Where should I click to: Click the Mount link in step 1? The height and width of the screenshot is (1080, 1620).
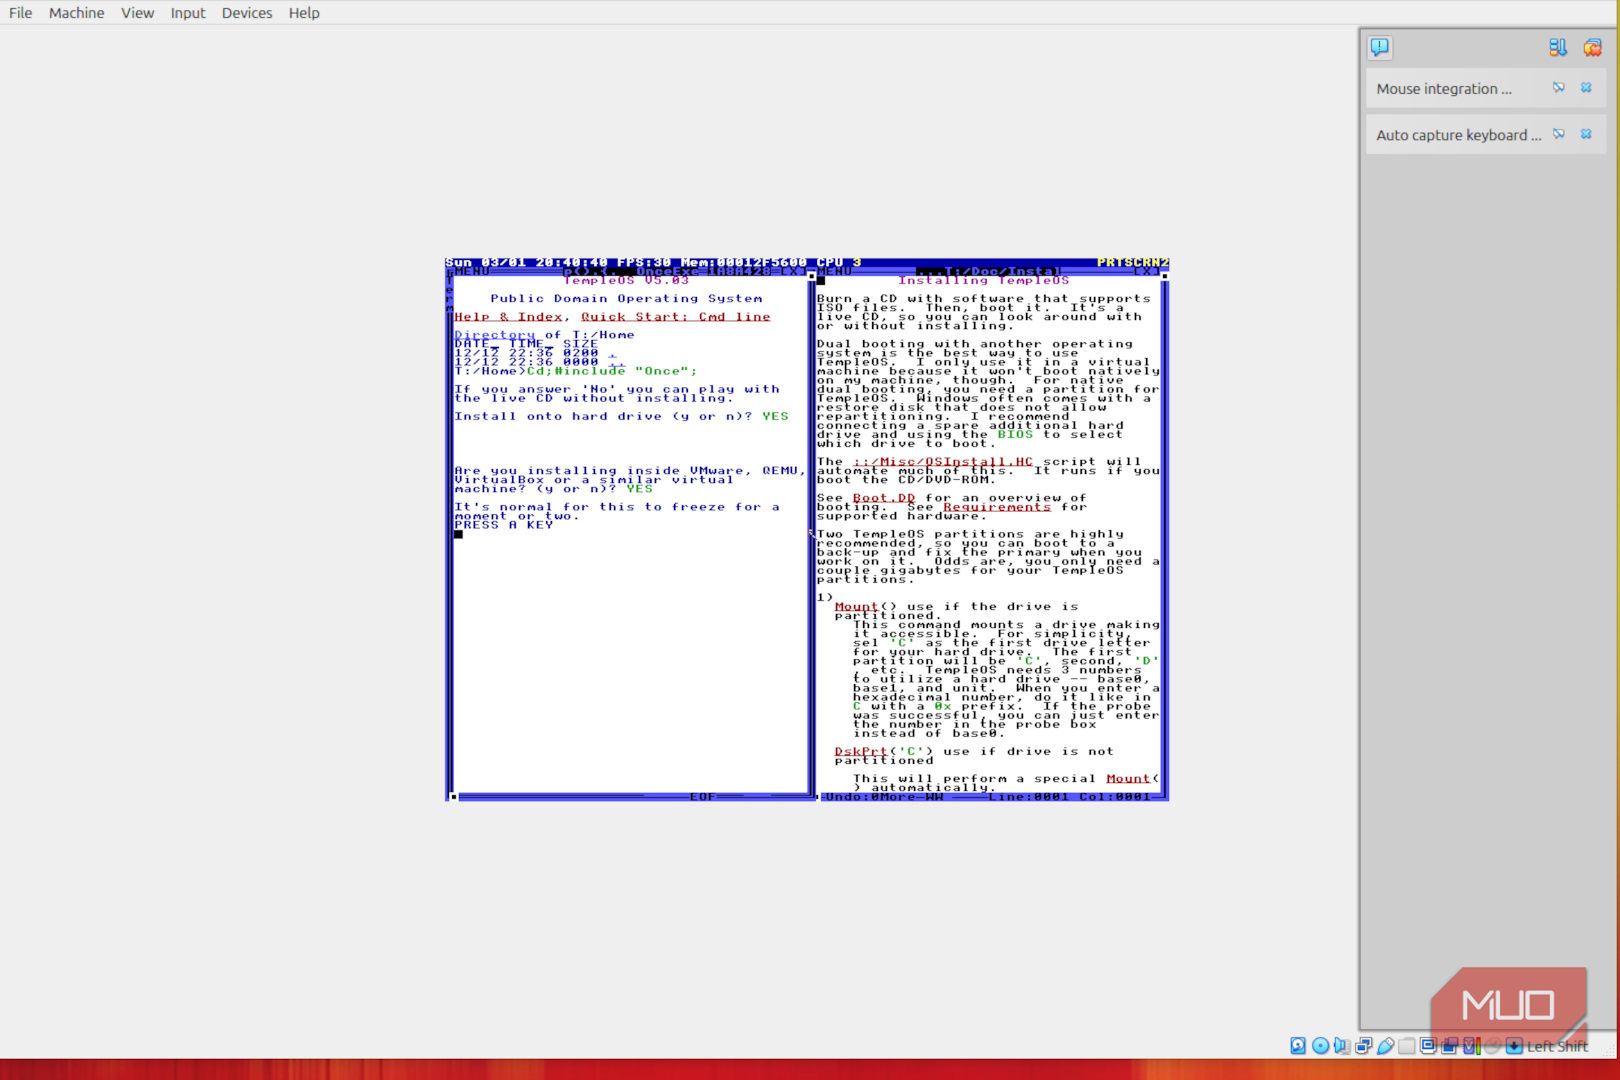[856, 607]
